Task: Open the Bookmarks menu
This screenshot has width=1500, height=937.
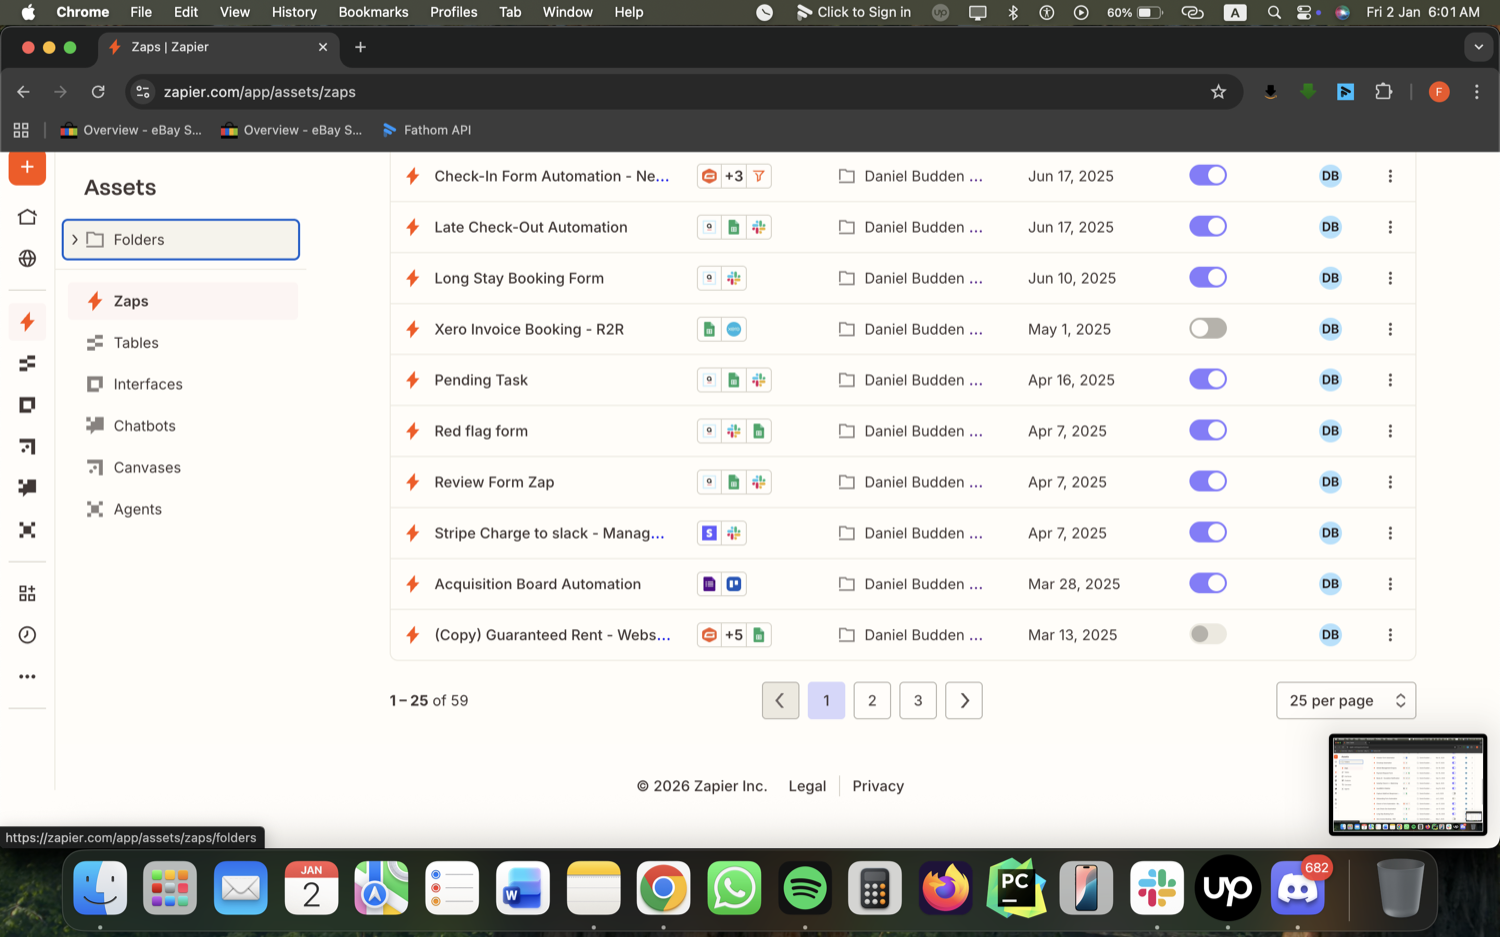Action: [x=373, y=12]
